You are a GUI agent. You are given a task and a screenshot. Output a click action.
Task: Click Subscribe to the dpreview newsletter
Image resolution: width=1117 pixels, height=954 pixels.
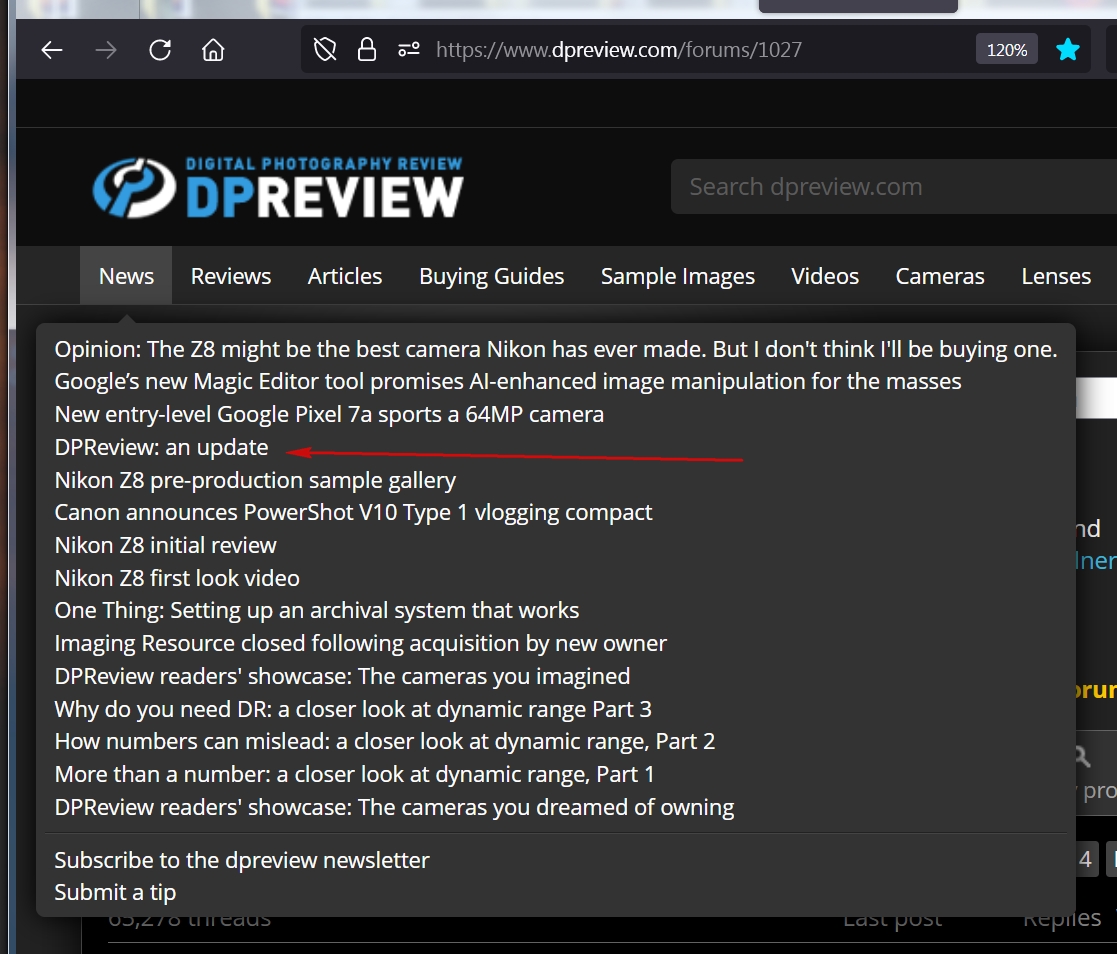[x=241, y=860]
